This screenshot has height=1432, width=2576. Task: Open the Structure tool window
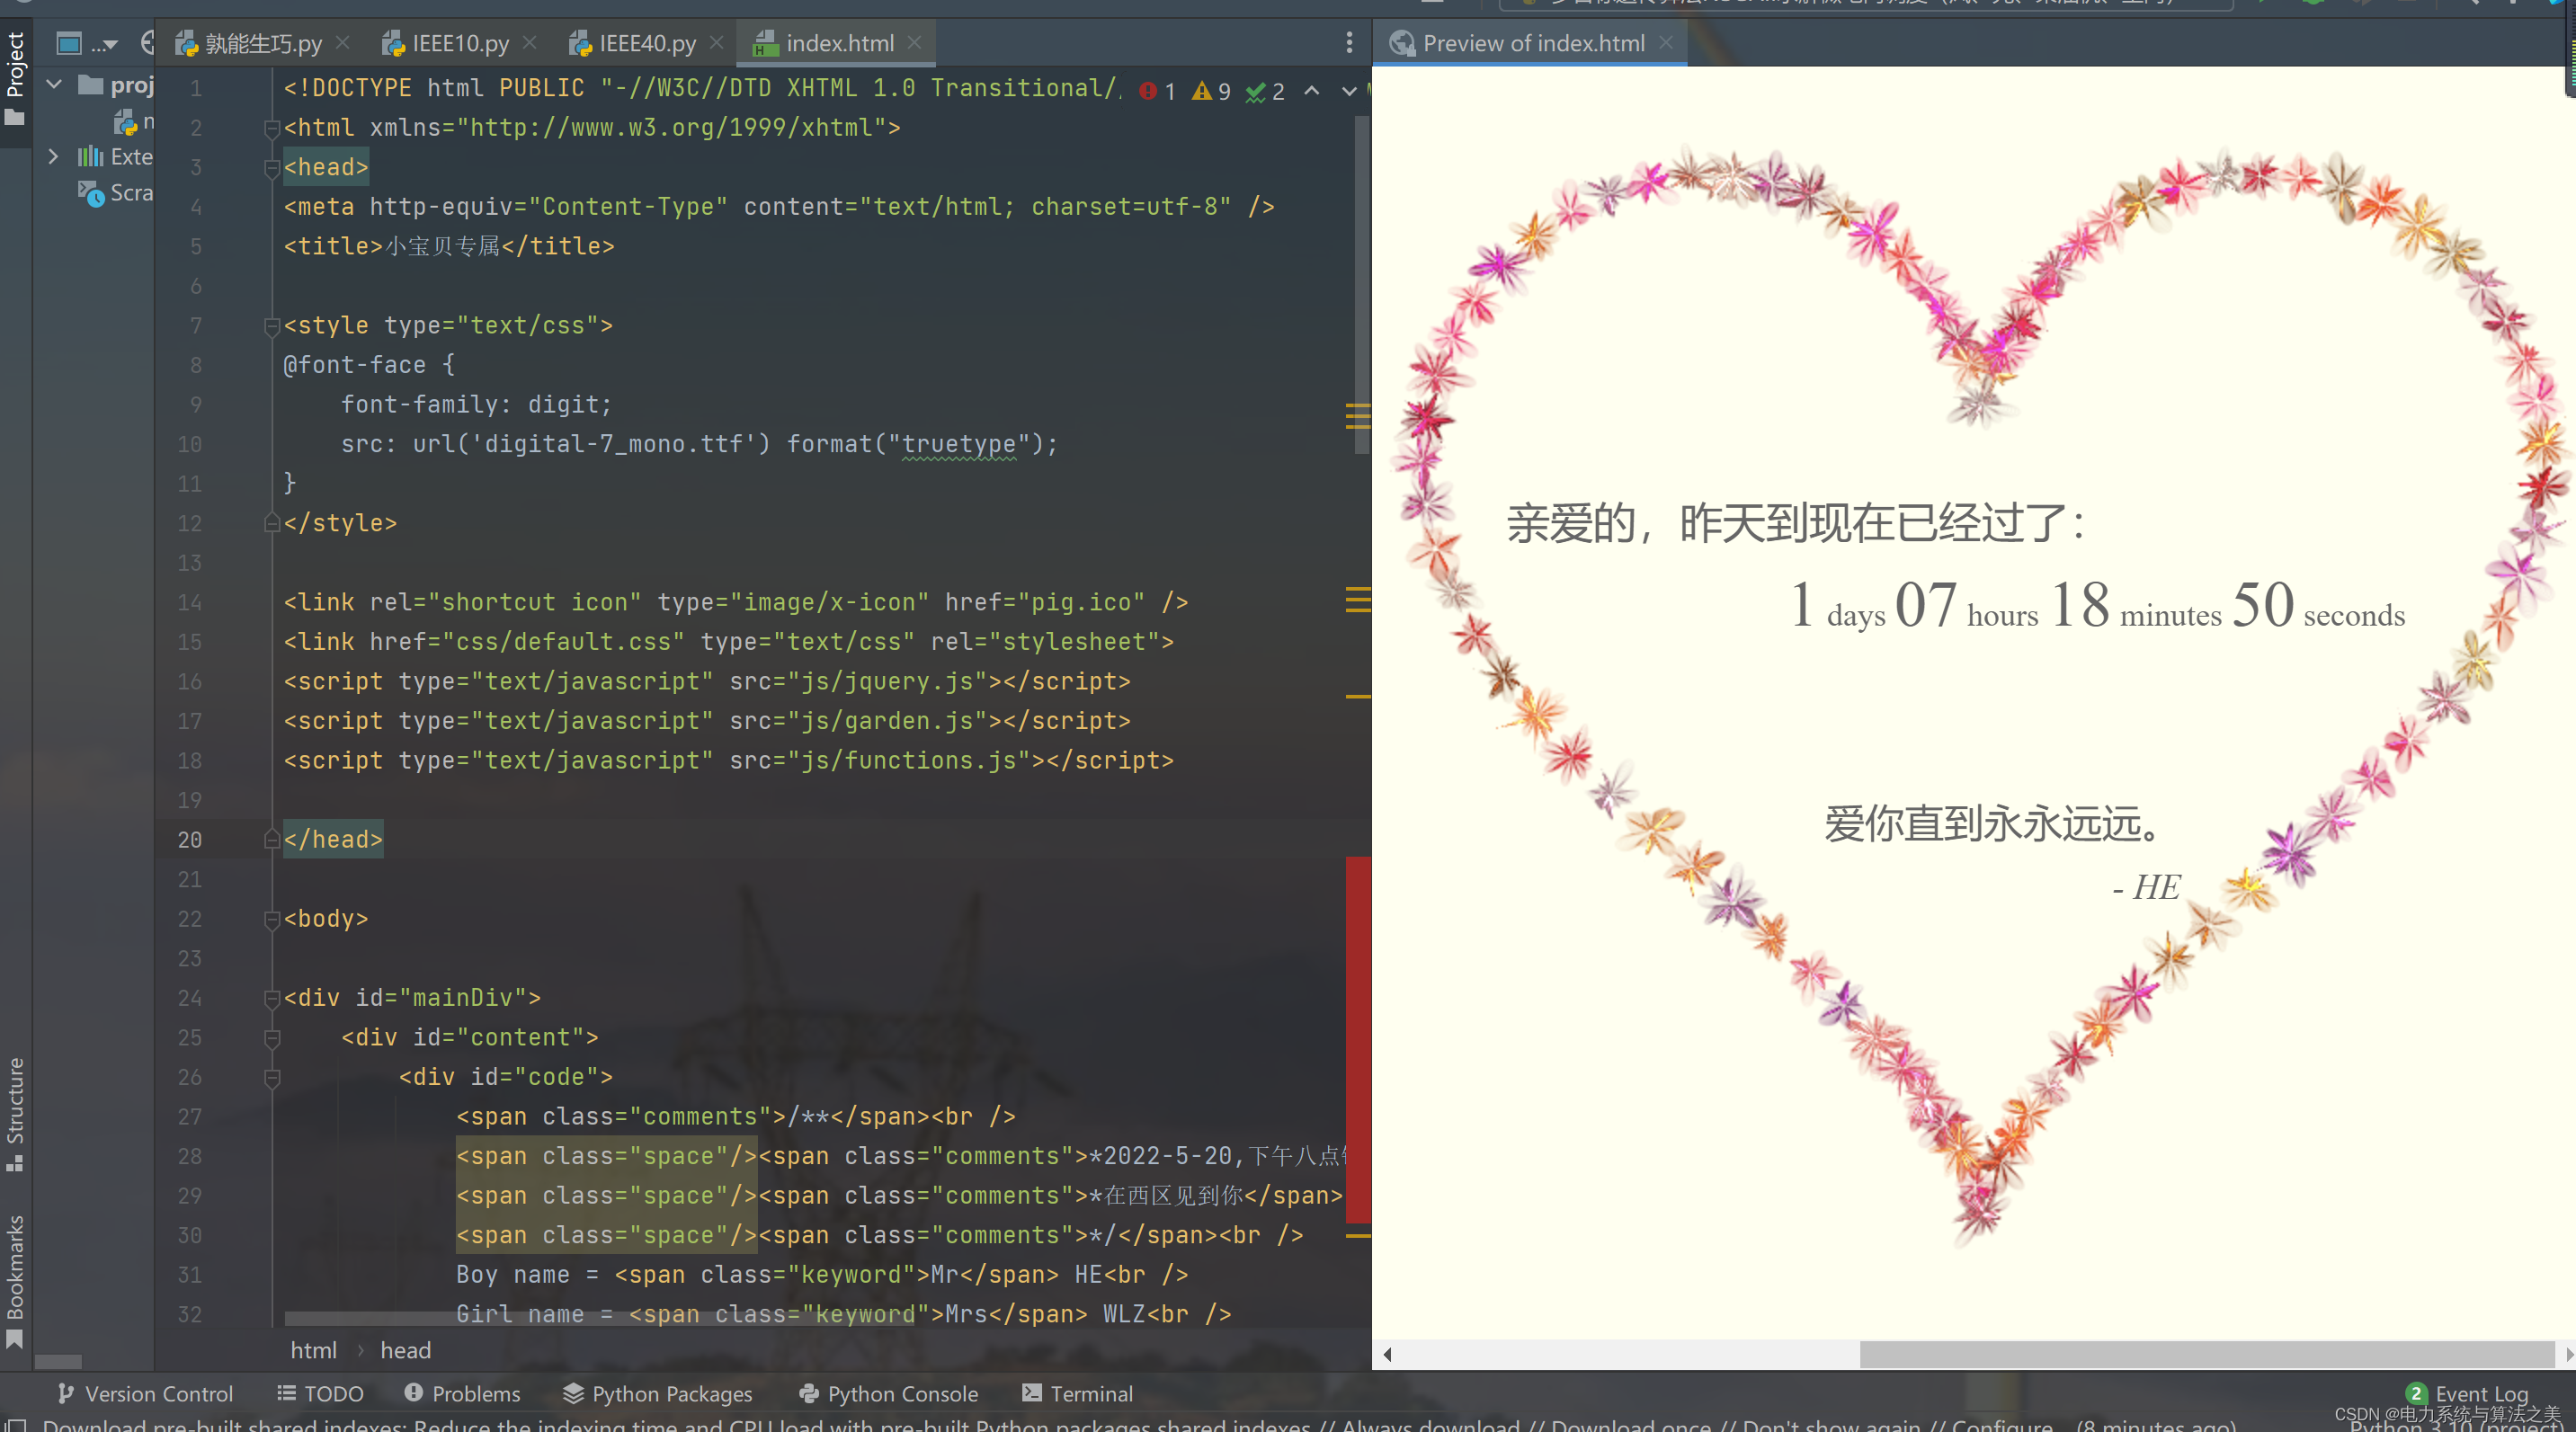tap(15, 1110)
